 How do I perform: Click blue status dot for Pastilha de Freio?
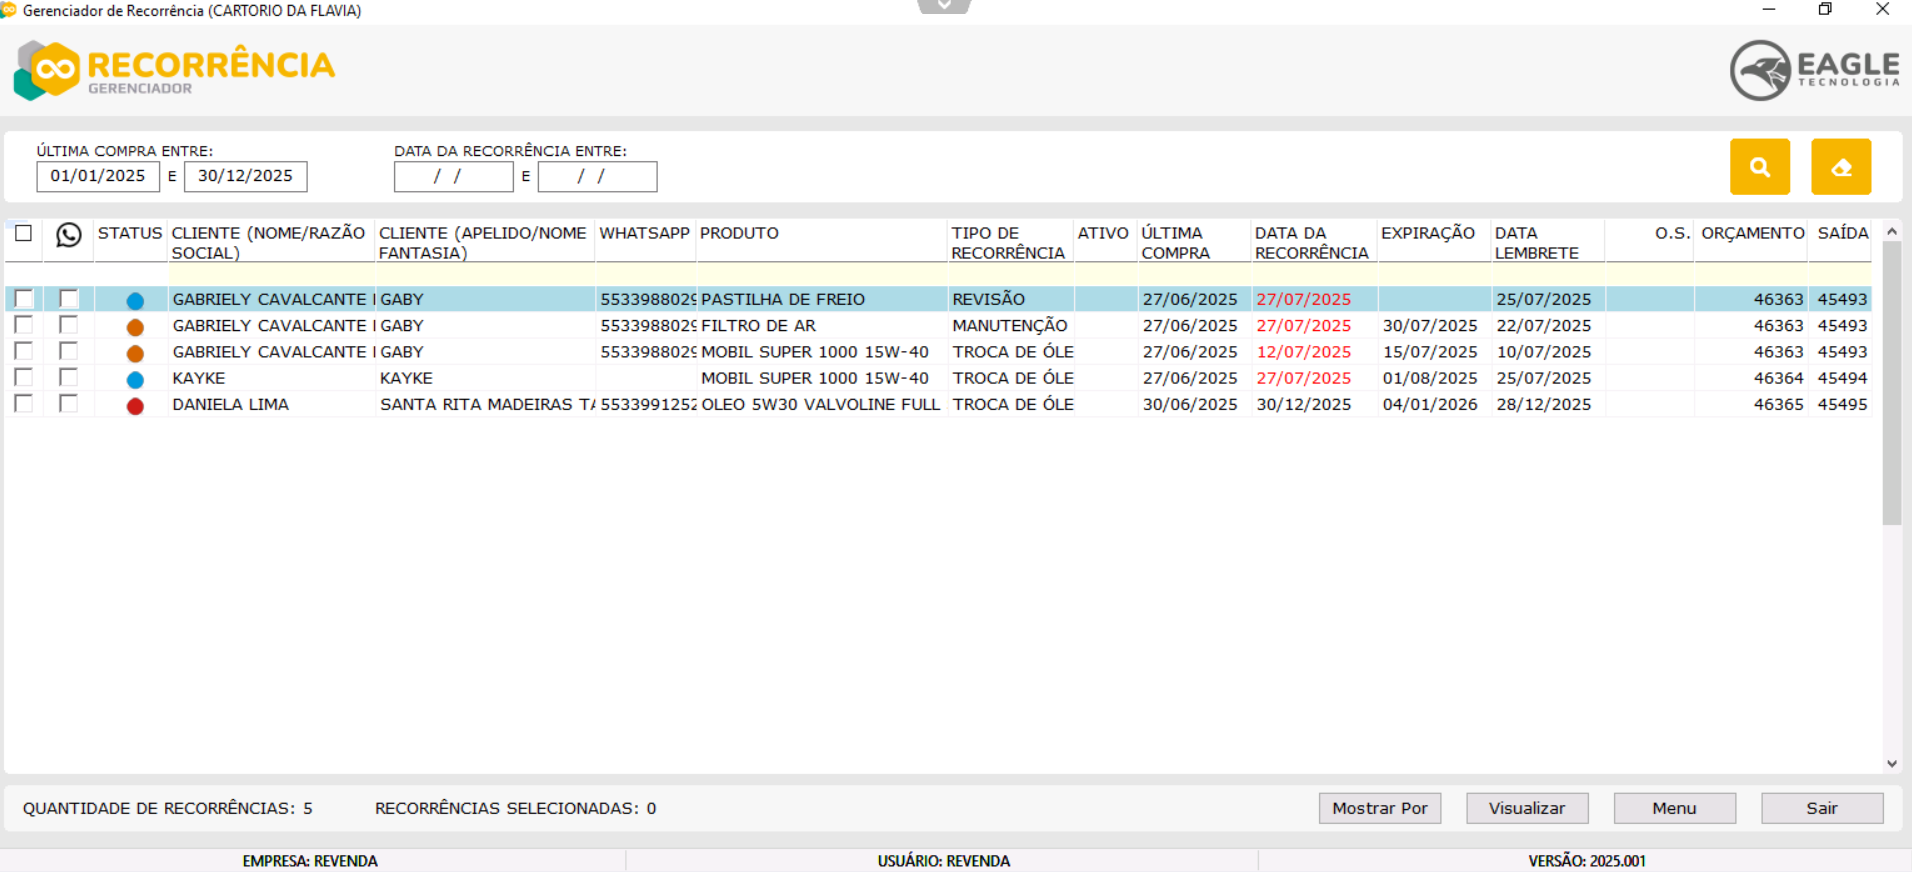coord(135,300)
